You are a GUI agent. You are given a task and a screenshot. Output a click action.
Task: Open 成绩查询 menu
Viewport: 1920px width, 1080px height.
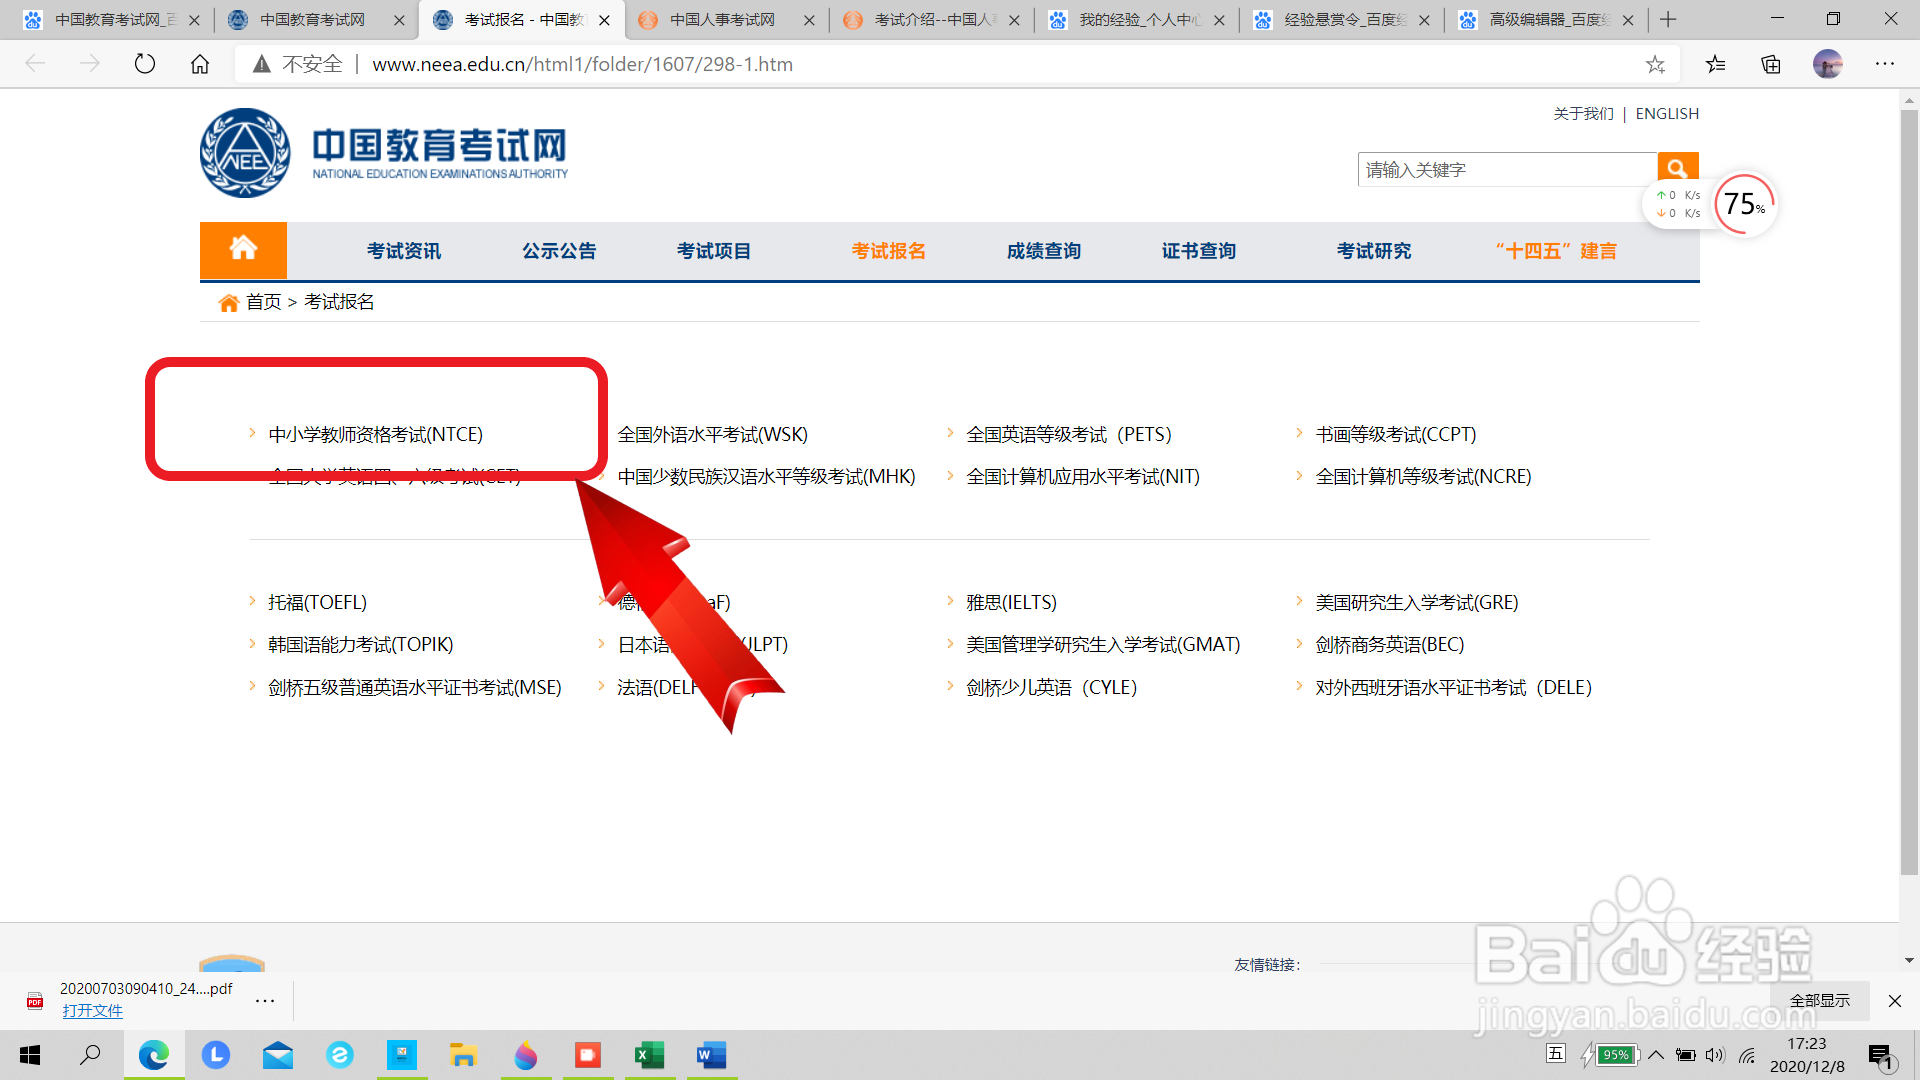1044,251
